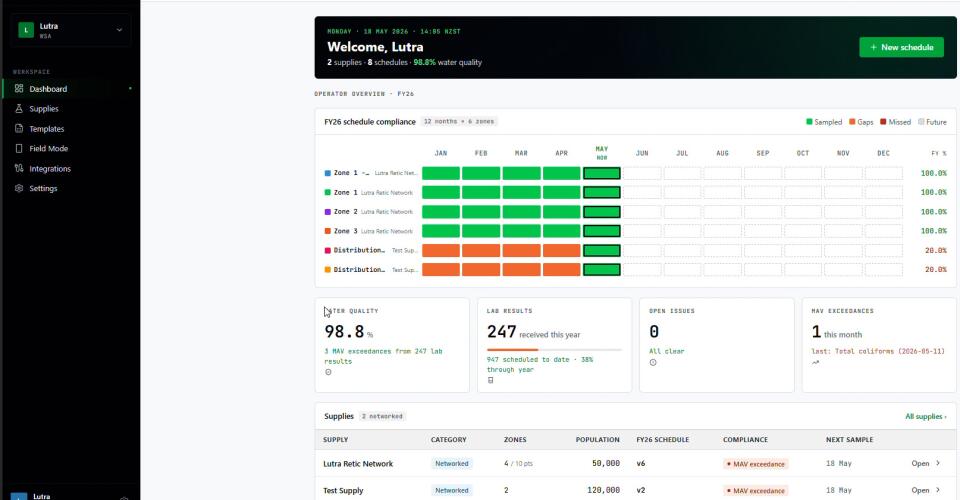Click MAV exceedance badge for Lutra Retic Network
Viewport: 960px width, 500px height.
pos(756,464)
